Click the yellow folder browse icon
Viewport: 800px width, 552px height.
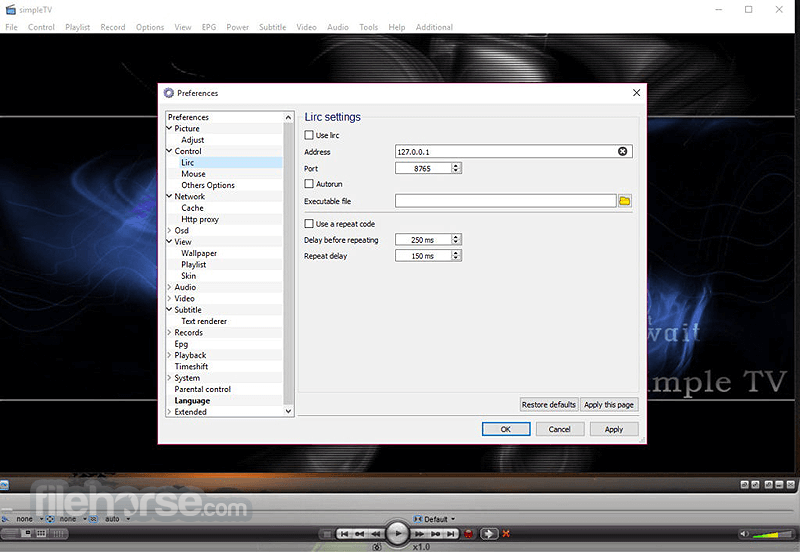(624, 201)
